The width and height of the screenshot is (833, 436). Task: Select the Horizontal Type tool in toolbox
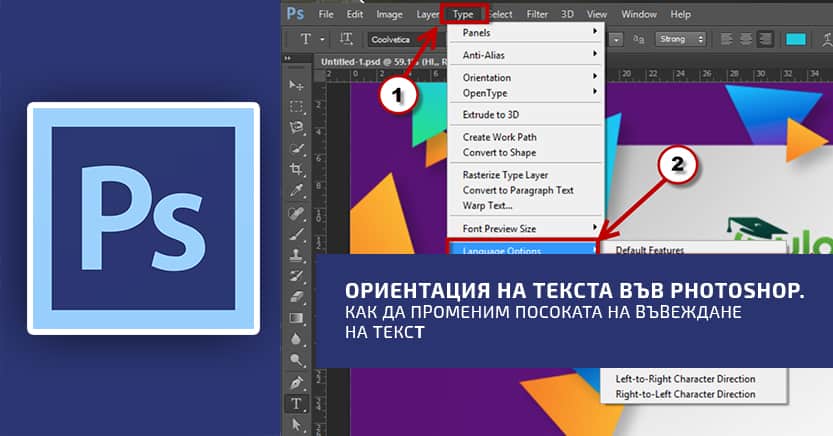[296, 404]
